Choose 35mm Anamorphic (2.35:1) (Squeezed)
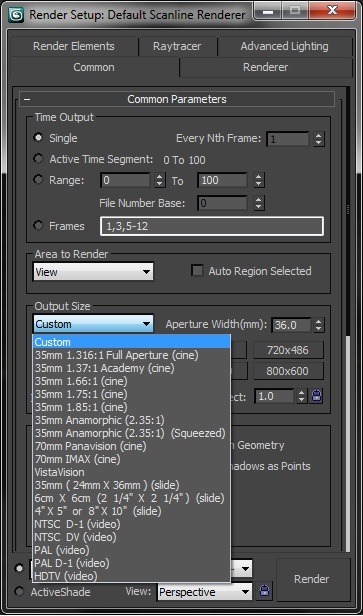 click(131, 433)
